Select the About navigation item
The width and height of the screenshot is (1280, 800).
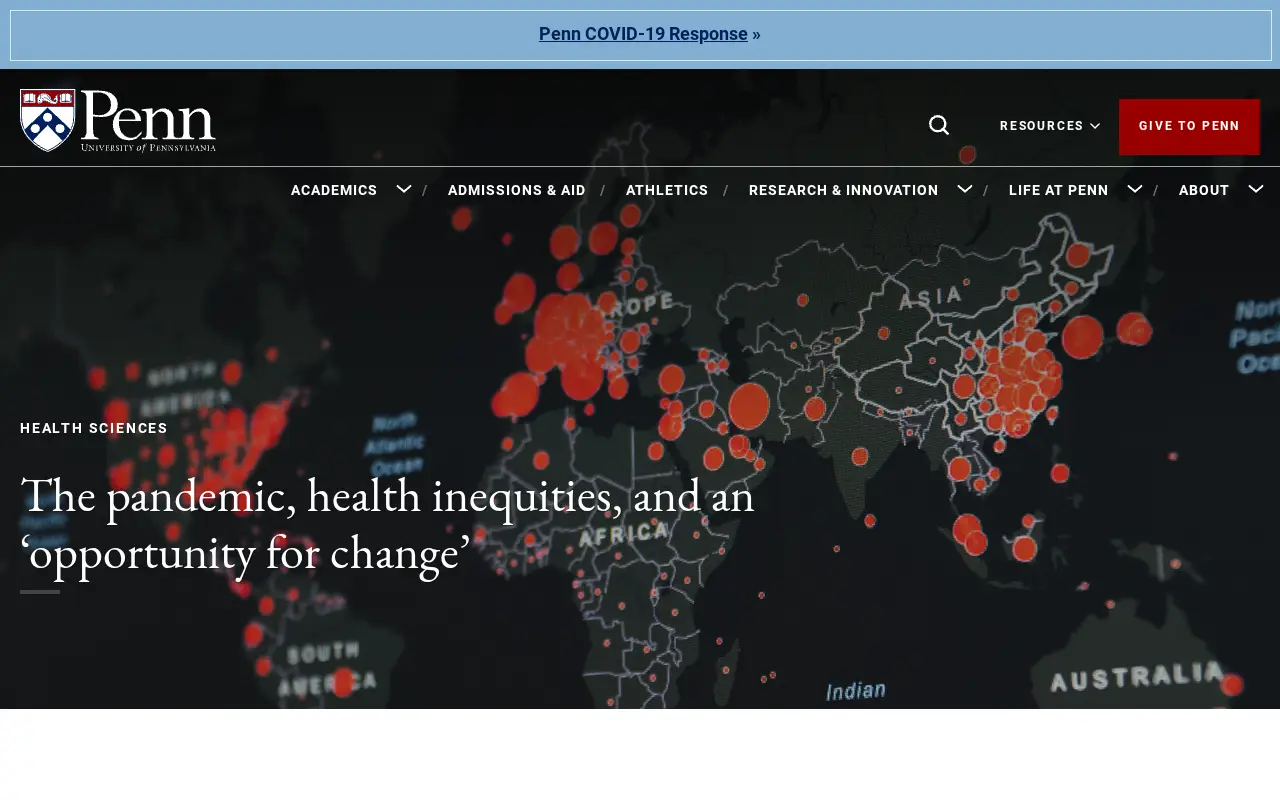pos(1204,190)
